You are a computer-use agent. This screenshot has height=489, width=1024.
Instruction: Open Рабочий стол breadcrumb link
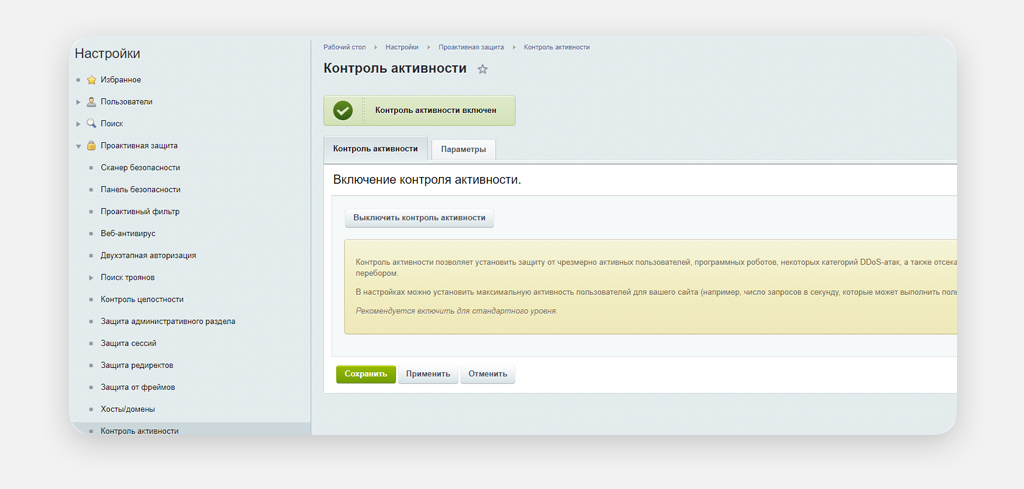click(x=343, y=47)
